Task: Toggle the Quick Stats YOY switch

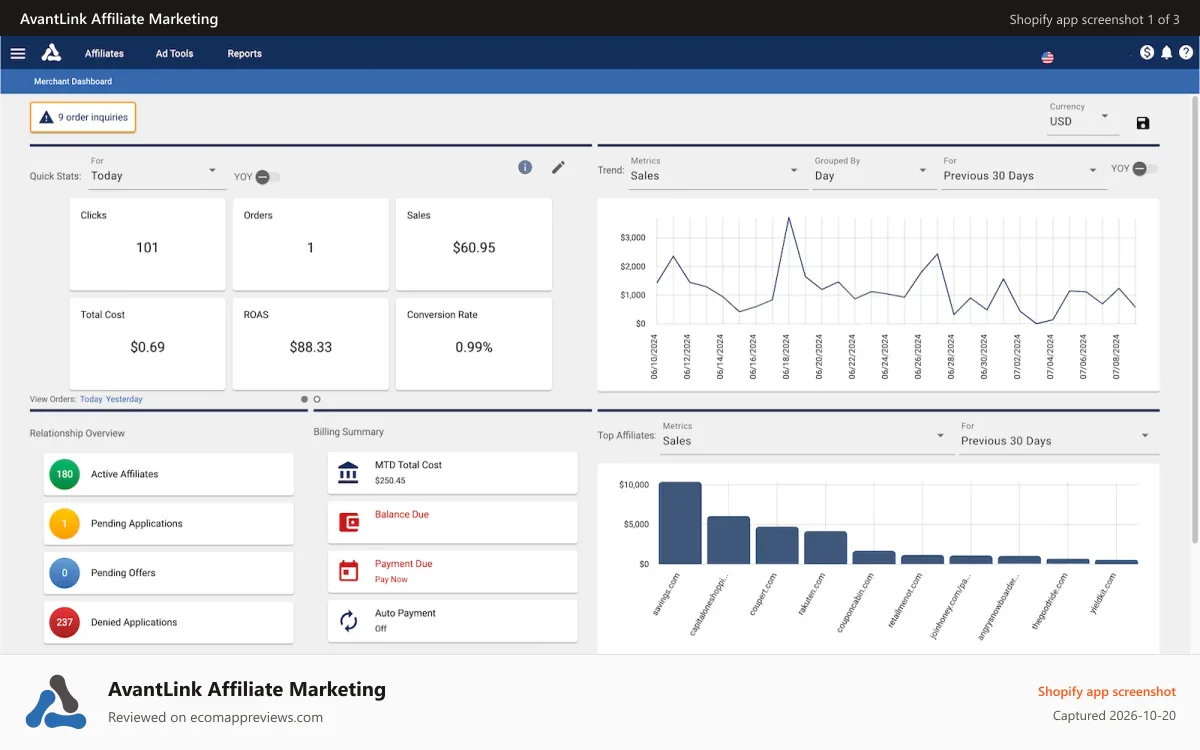Action: point(267,177)
